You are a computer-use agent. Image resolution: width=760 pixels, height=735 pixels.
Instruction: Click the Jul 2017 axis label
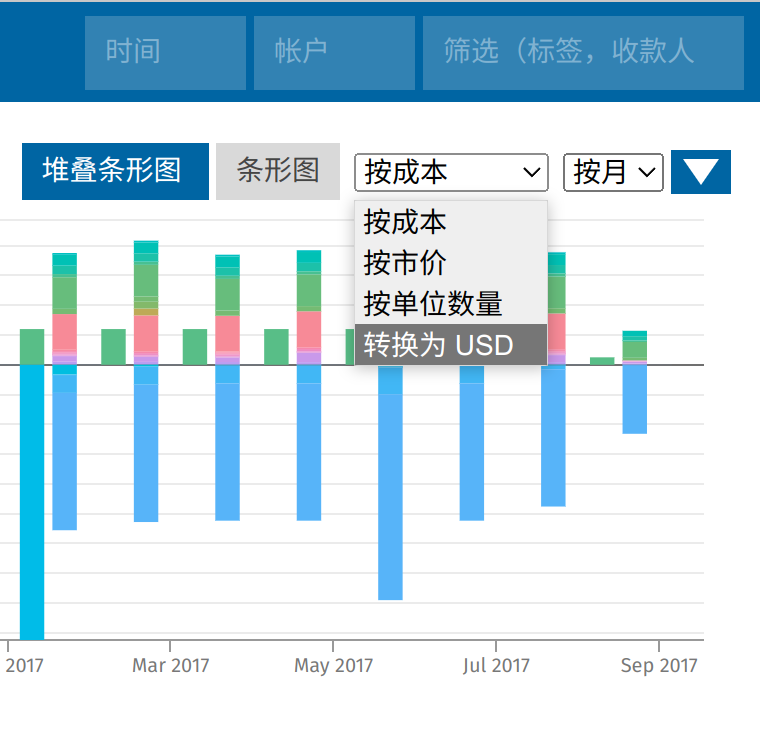tap(496, 666)
